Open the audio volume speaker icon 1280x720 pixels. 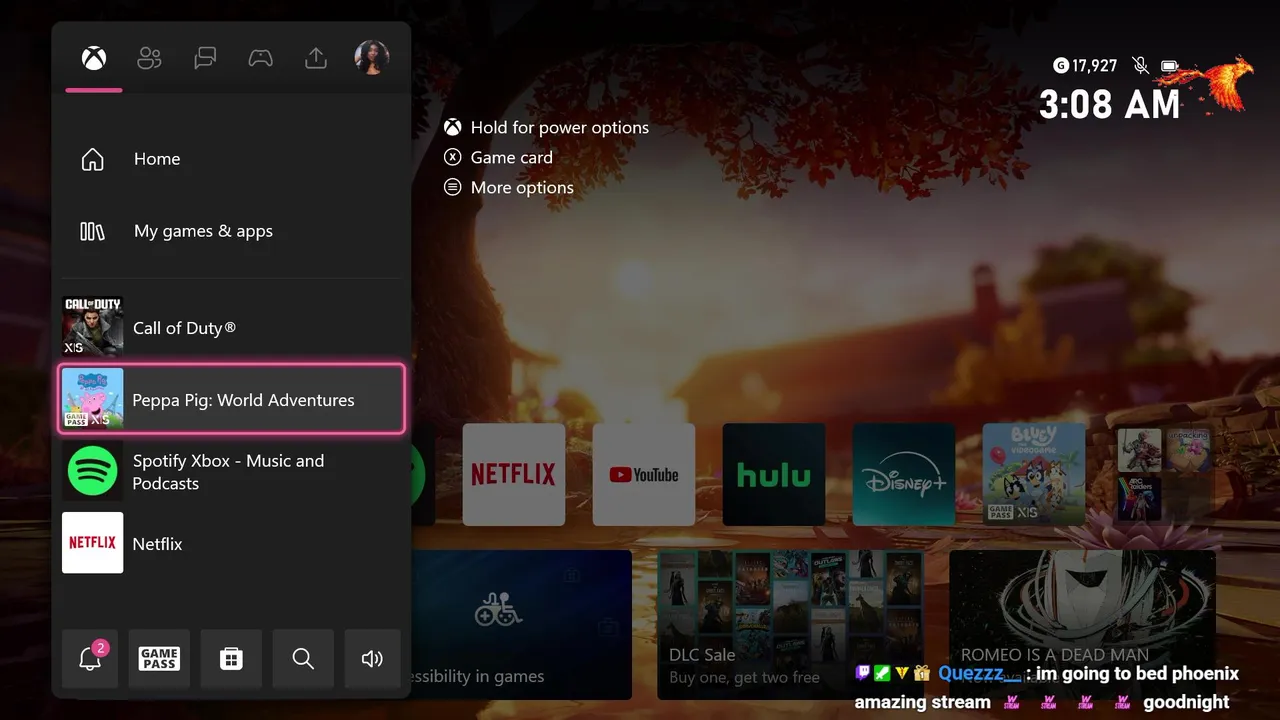tap(372, 658)
